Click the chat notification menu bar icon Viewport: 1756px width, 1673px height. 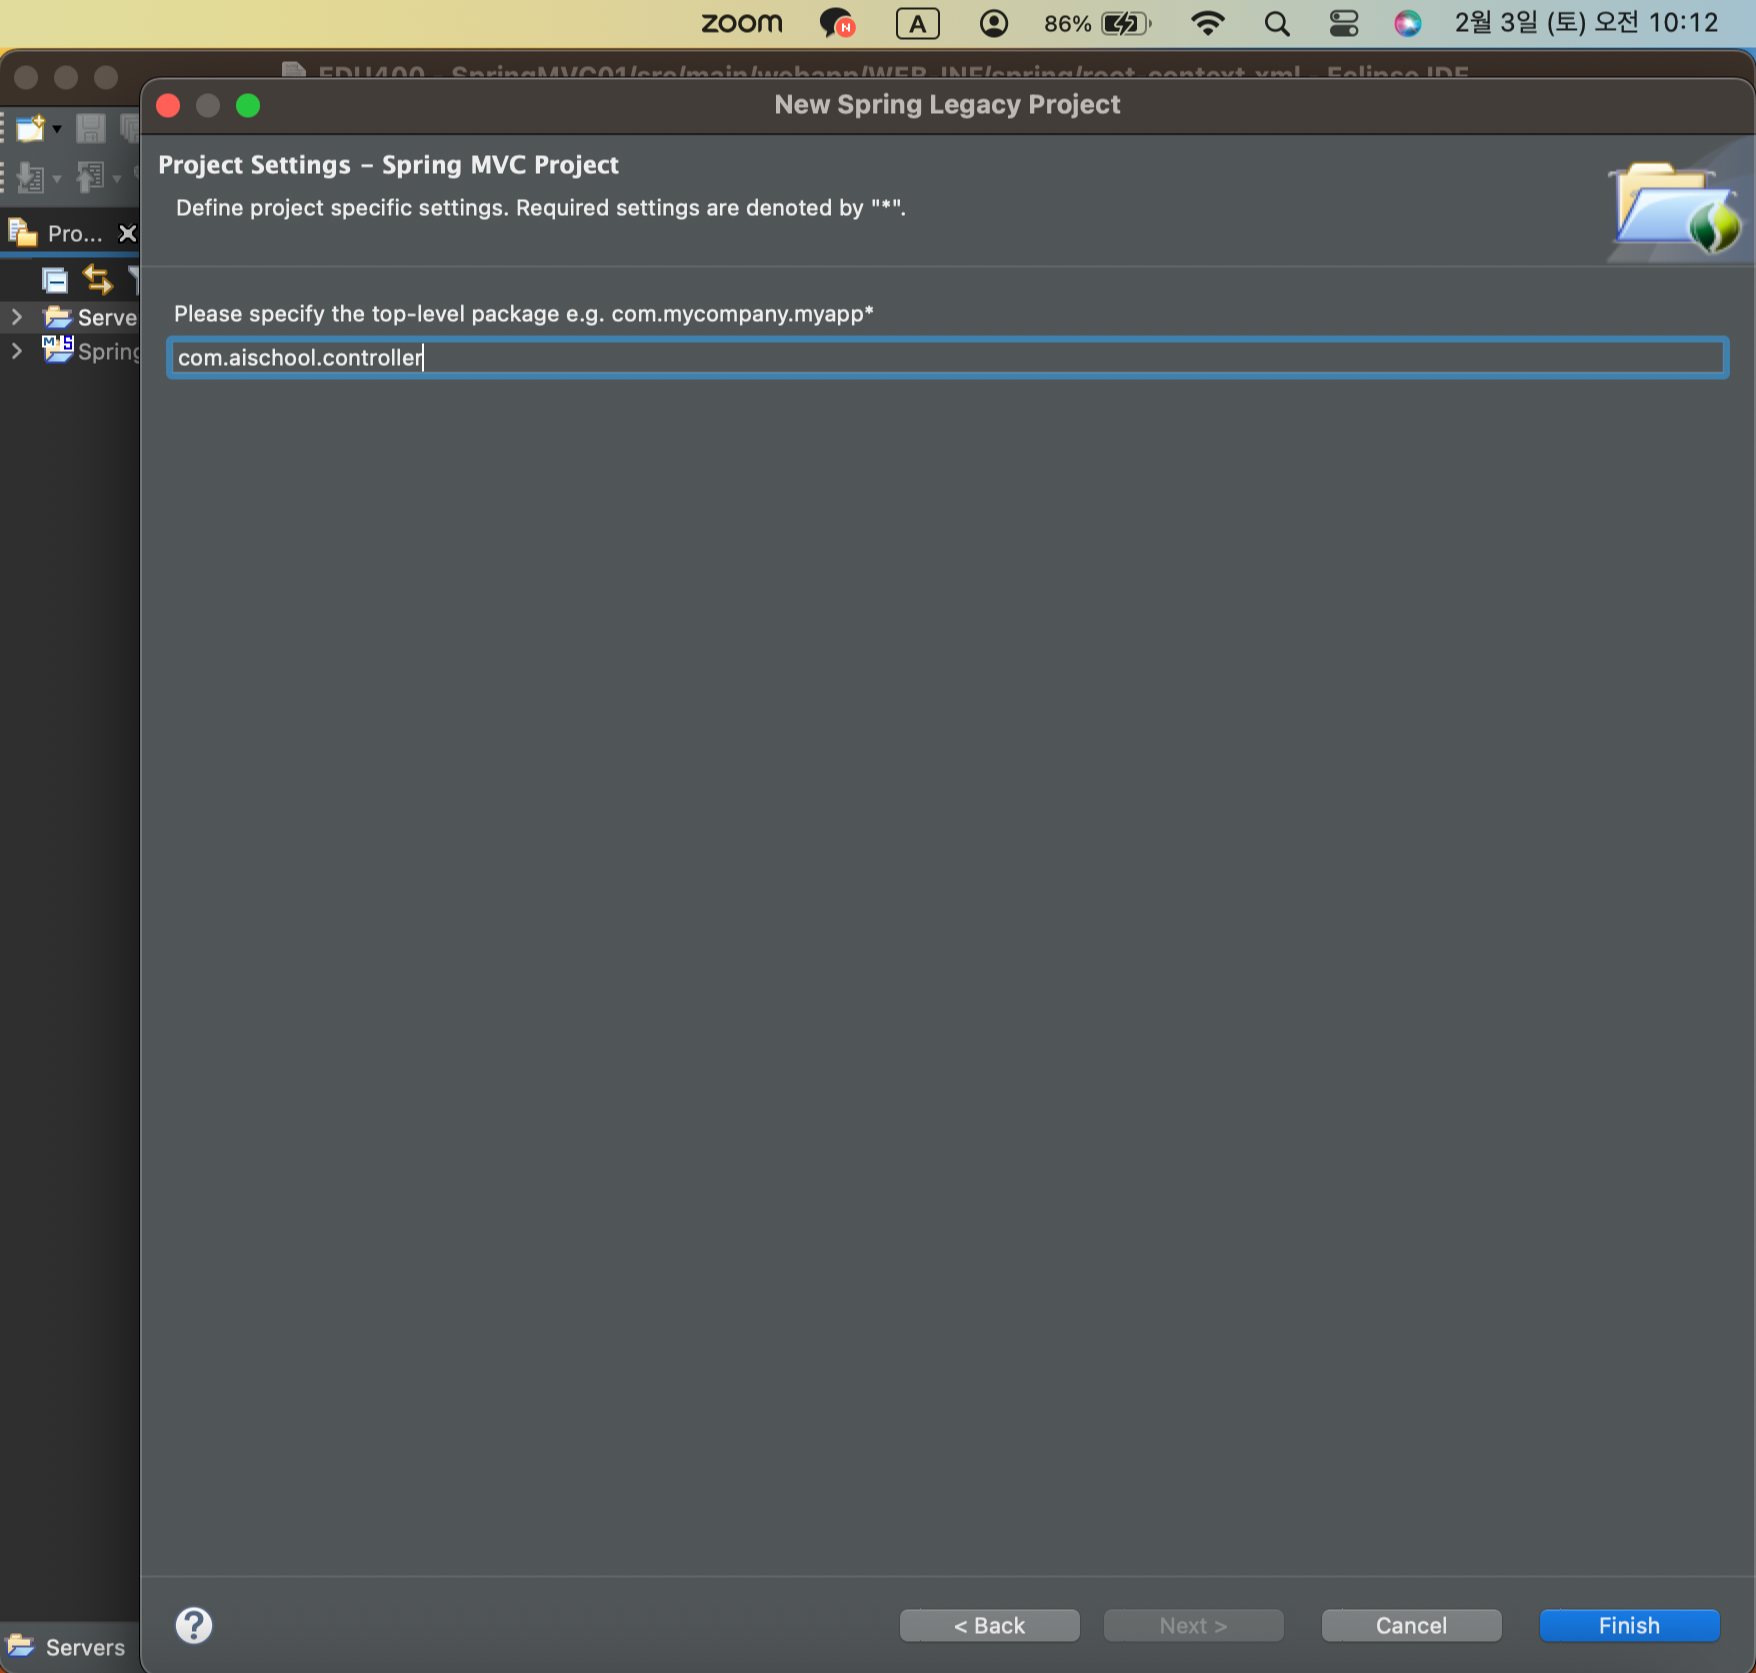coord(837,23)
